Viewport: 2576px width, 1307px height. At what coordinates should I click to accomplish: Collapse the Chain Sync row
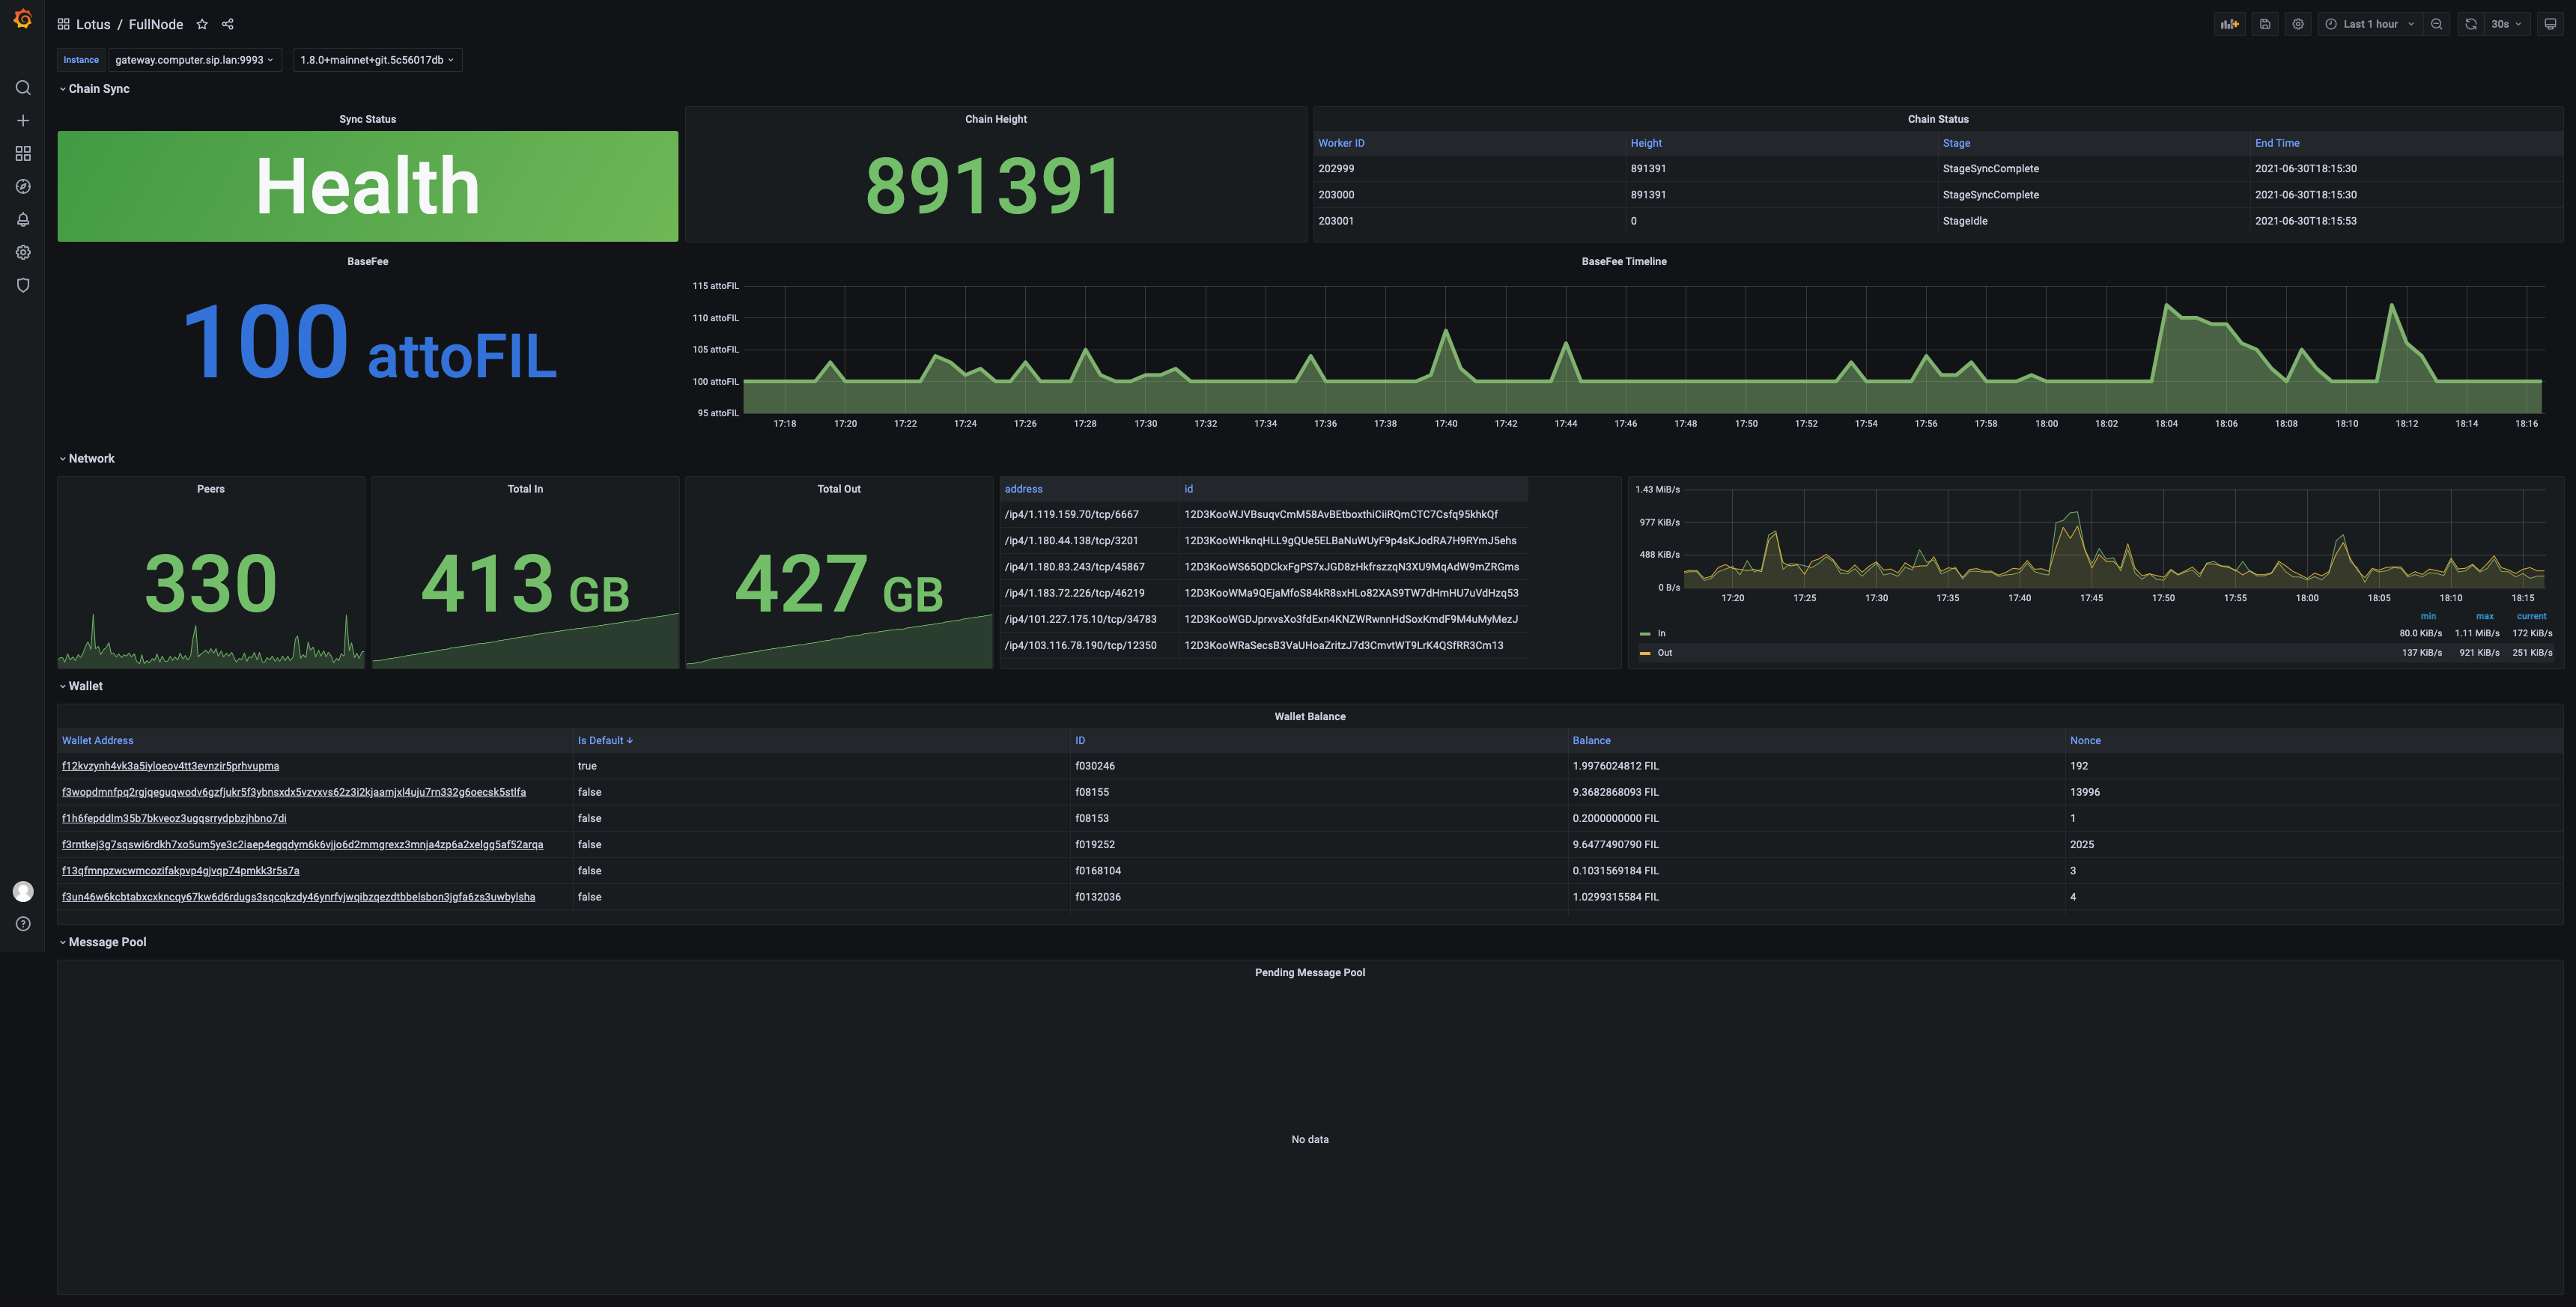point(98,89)
